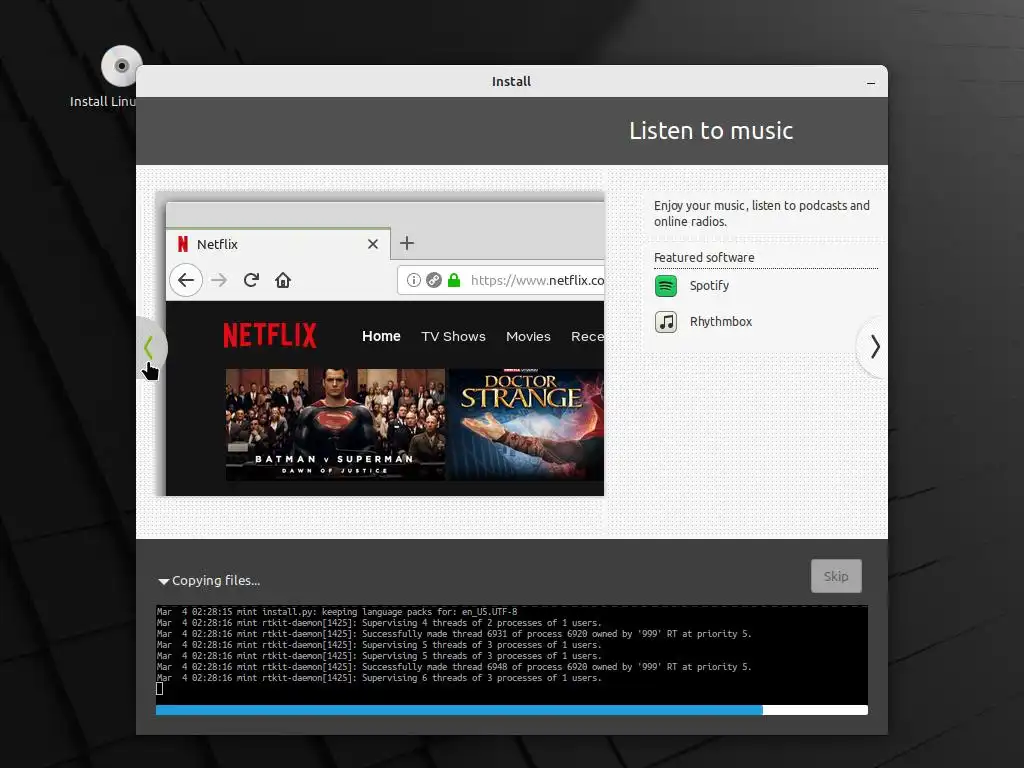Image resolution: width=1024 pixels, height=768 pixels.
Task: Click log line 'Supervising 4 threads of 2 processes'
Action: click(x=379, y=623)
